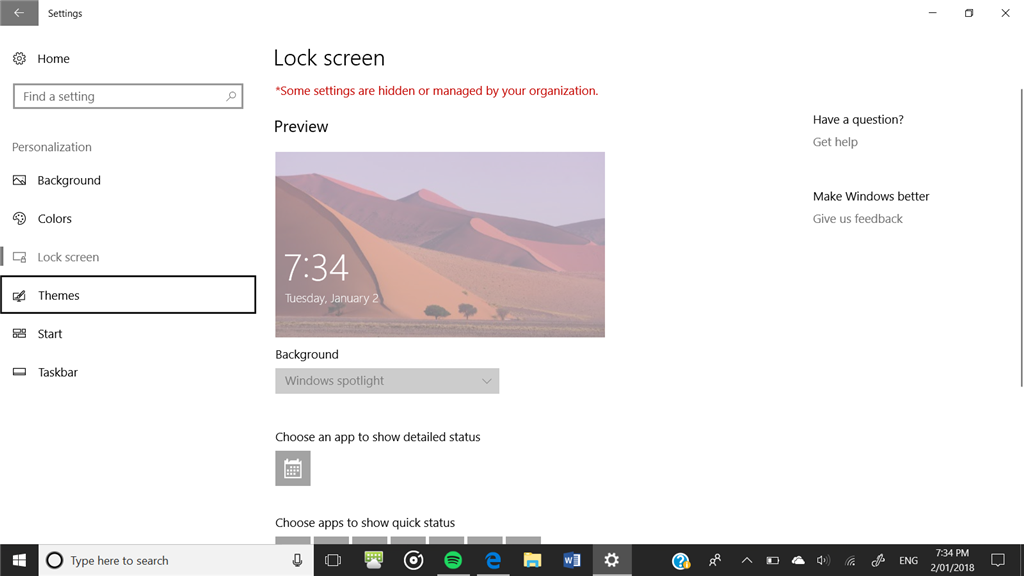The width and height of the screenshot is (1024, 576).
Task: Open the Themes page
Action: click(128, 295)
